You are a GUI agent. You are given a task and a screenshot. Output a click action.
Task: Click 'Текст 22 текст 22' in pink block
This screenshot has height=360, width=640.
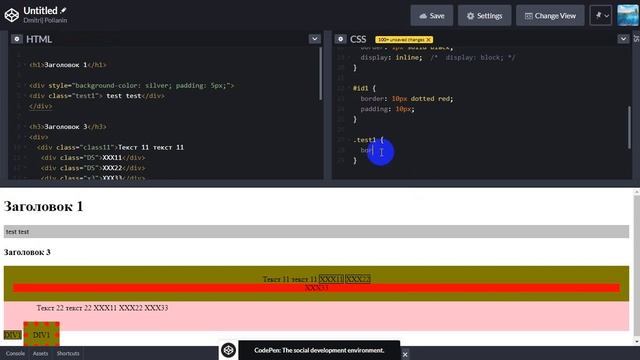point(64,308)
